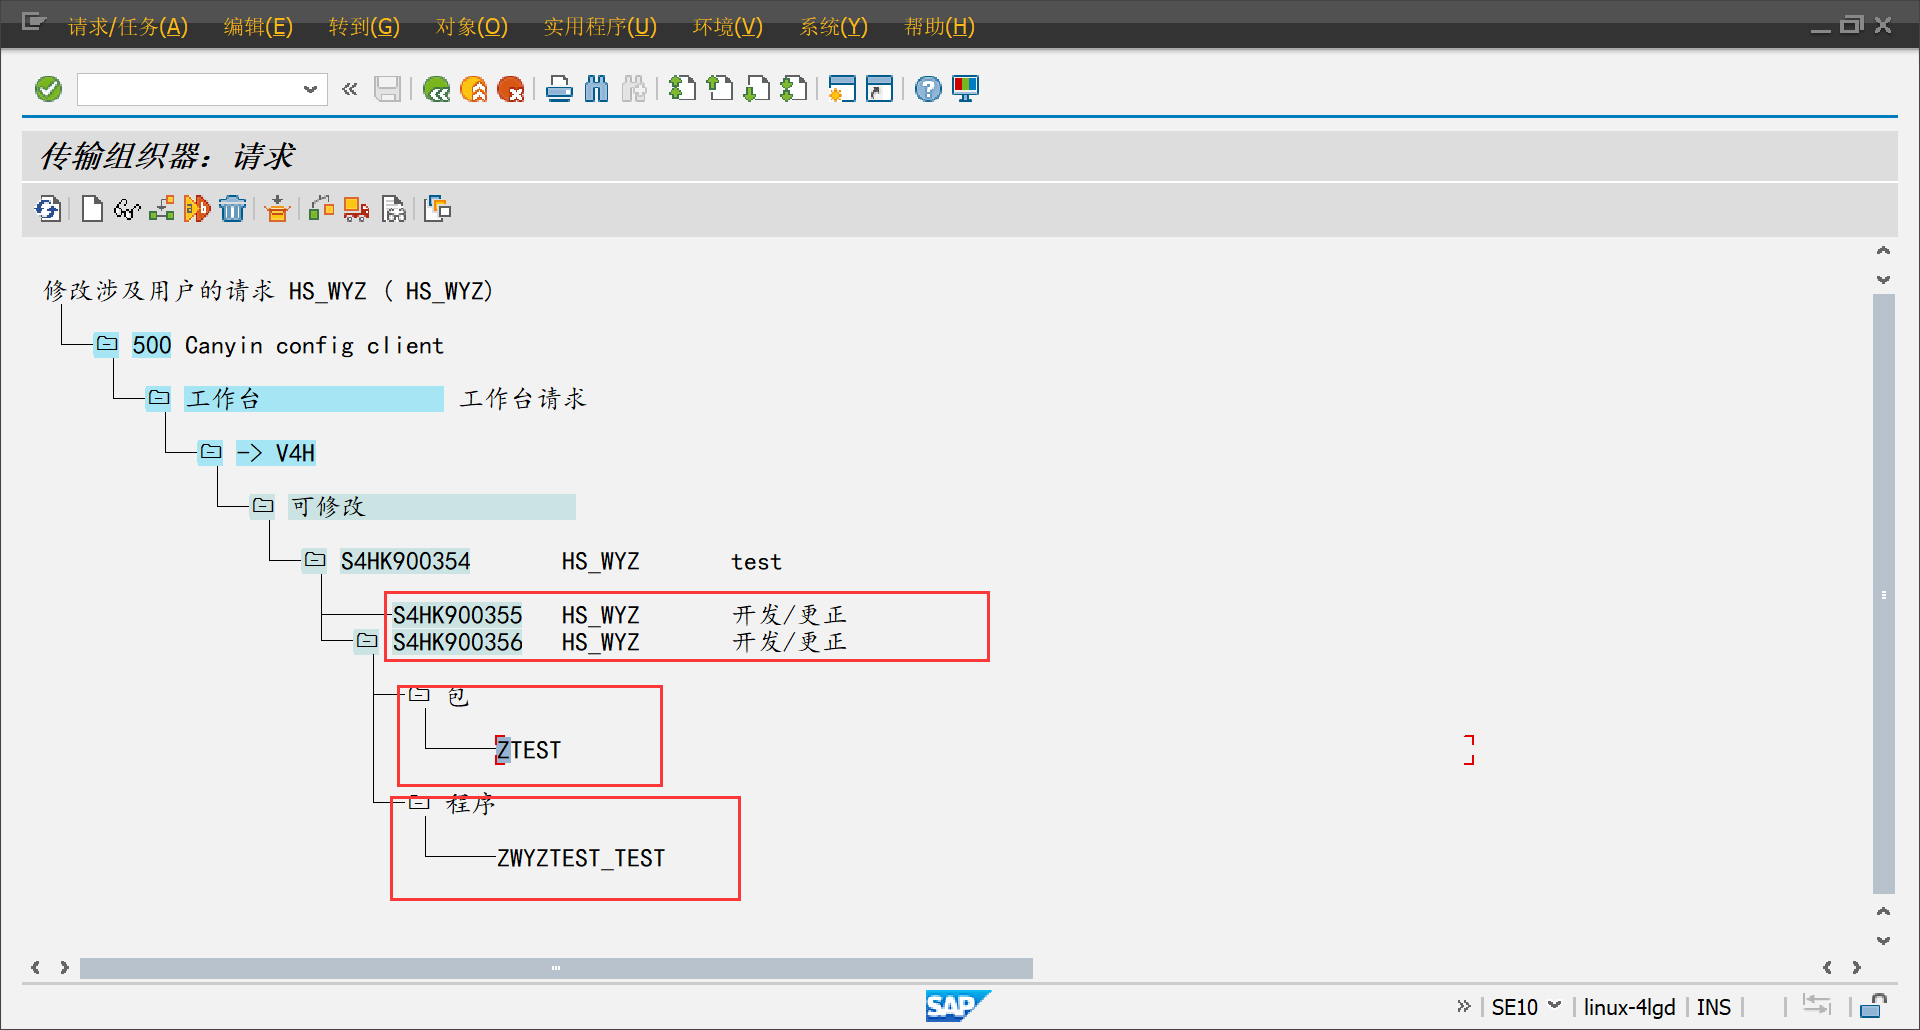The width and height of the screenshot is (1920, 1030).
Task: Open the 帮助(H) menu
Action: 940,27
